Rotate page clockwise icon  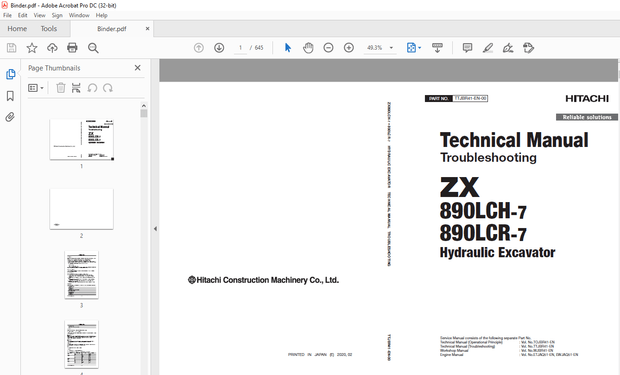(x=108, y=88)
